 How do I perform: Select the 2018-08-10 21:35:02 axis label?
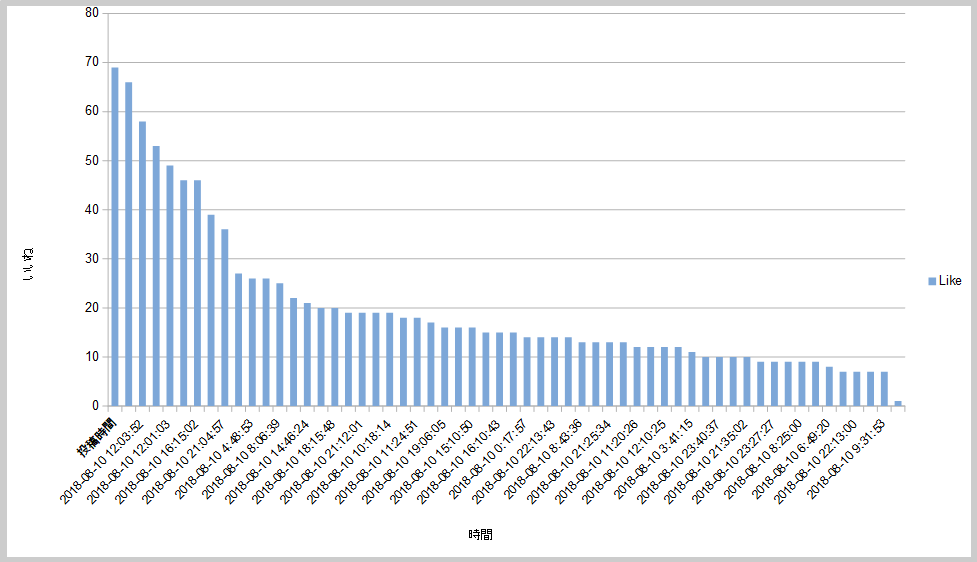(x=705, y=462)
